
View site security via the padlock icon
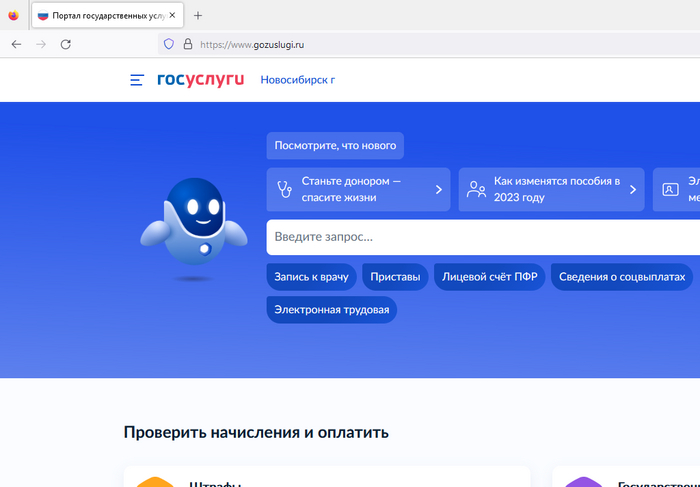(x=188, y=44)
